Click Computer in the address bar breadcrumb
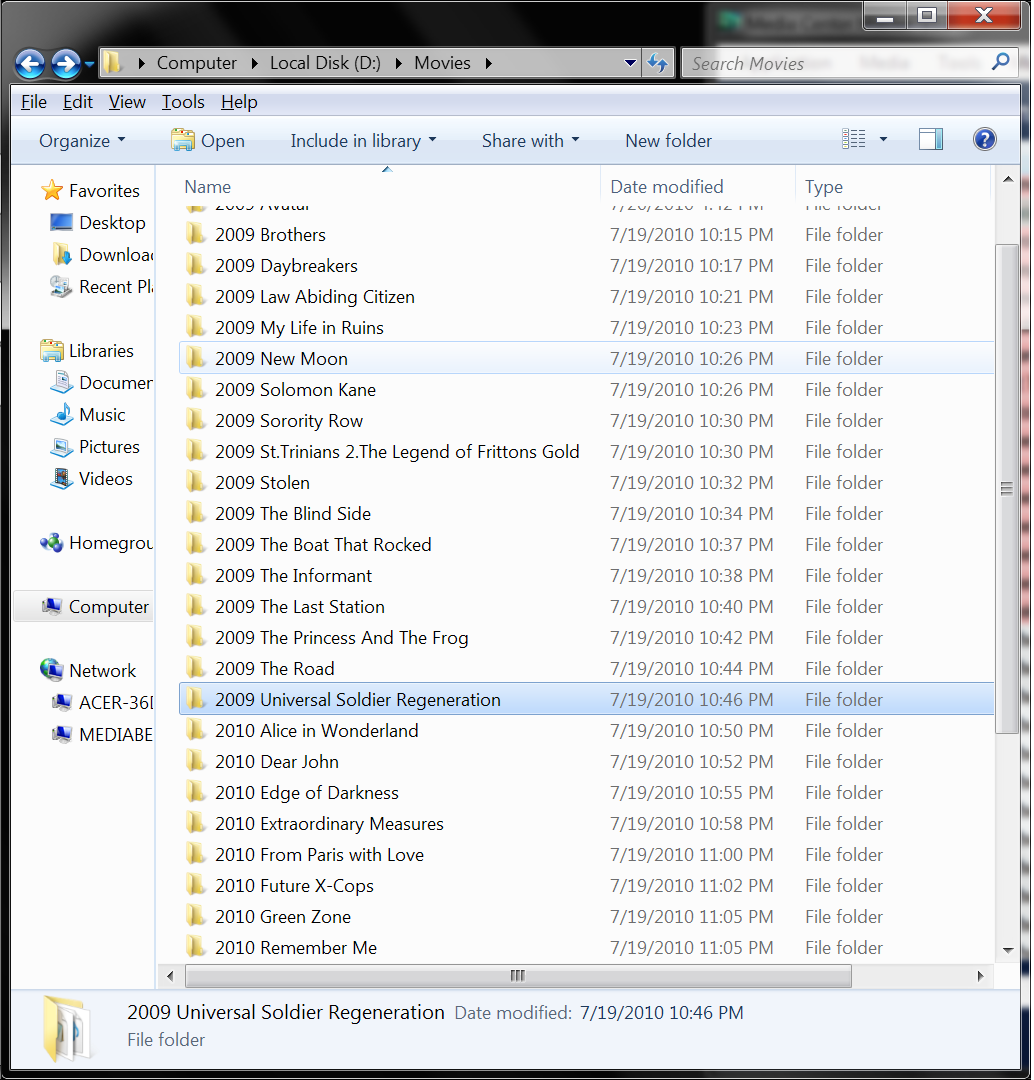This screenshot has height=1080, width=1034. point(197,63)
